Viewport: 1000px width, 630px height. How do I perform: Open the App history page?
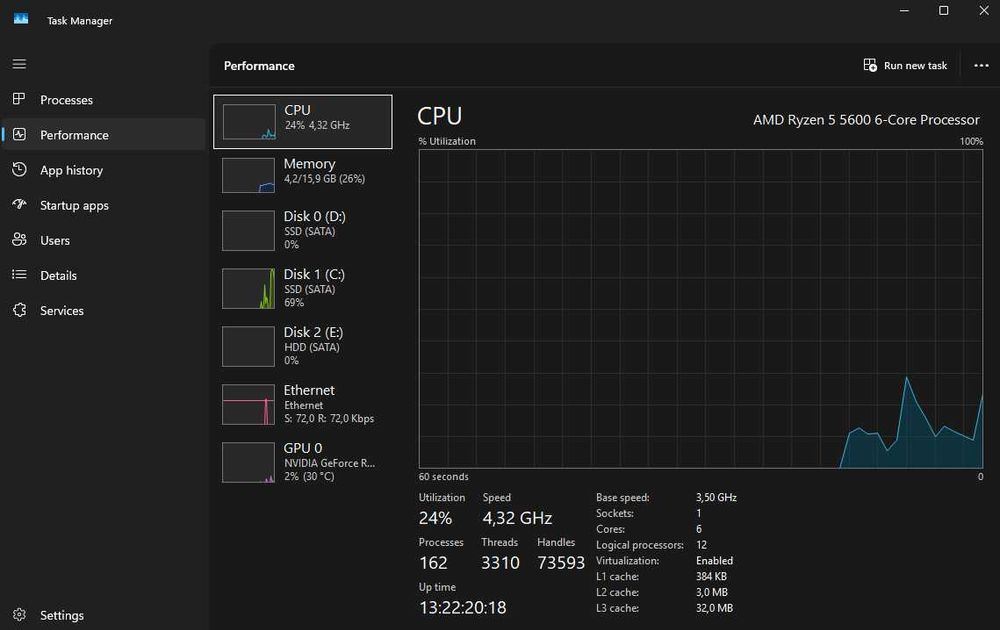[103, 170]
